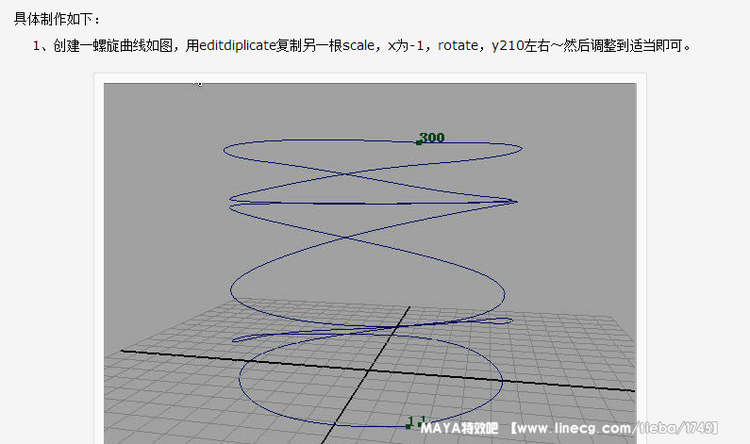Screen dimensions: 750x444
Task: Open the www.linecg.com watermark link
Action: (570, 429)
